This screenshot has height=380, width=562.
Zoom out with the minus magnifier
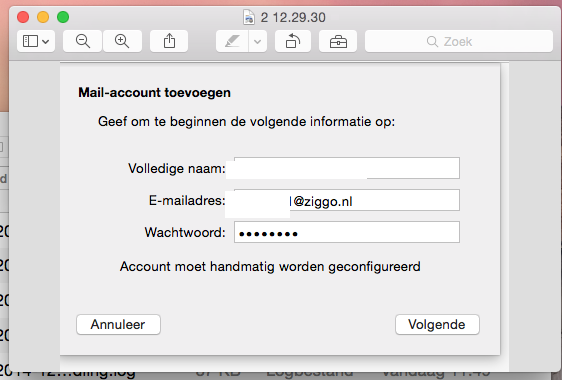[82, 41]
